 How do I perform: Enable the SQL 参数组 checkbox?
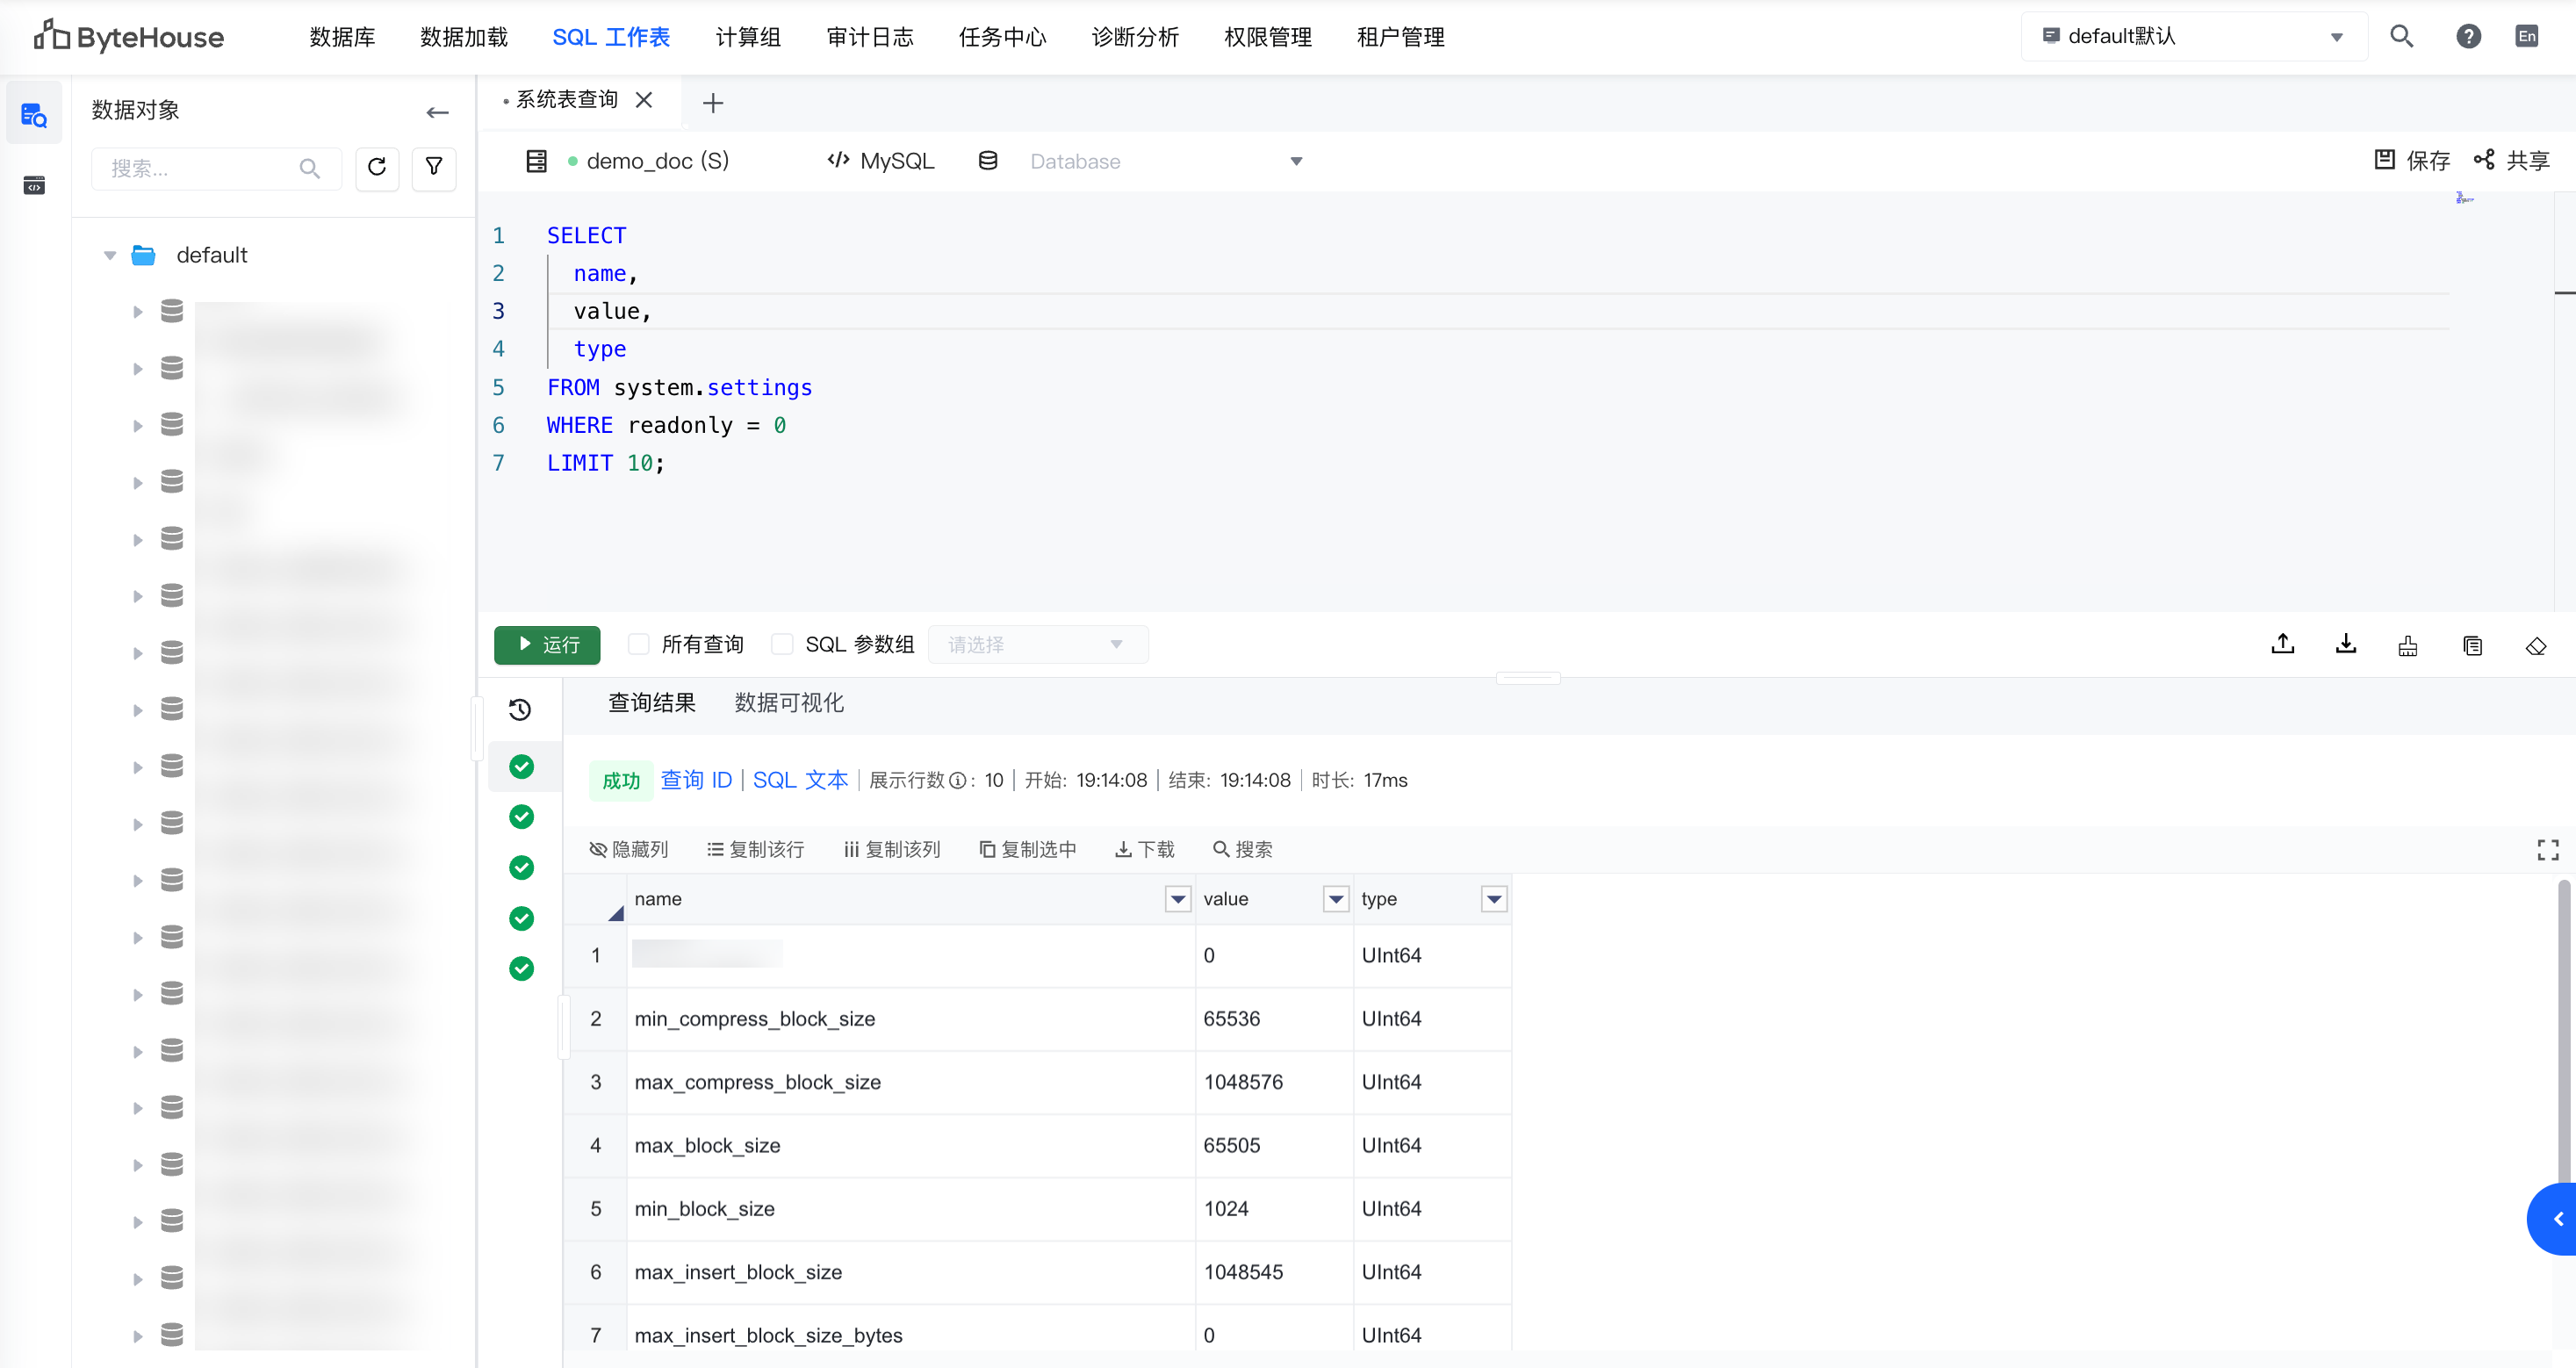pos(782,645)
